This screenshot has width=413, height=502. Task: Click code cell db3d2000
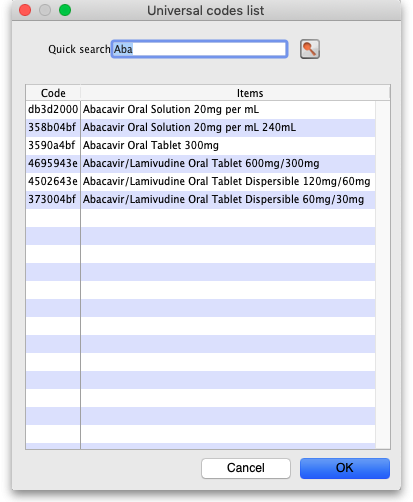click(53, 109)
